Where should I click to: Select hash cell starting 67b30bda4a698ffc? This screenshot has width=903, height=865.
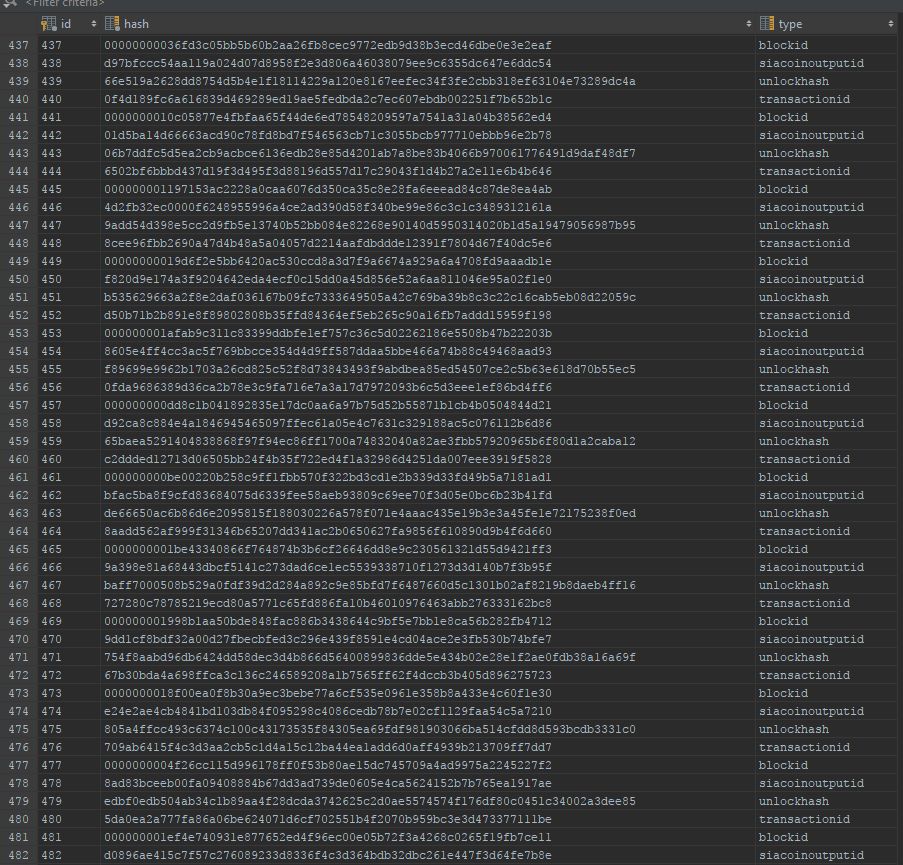[x=428, y=675]
